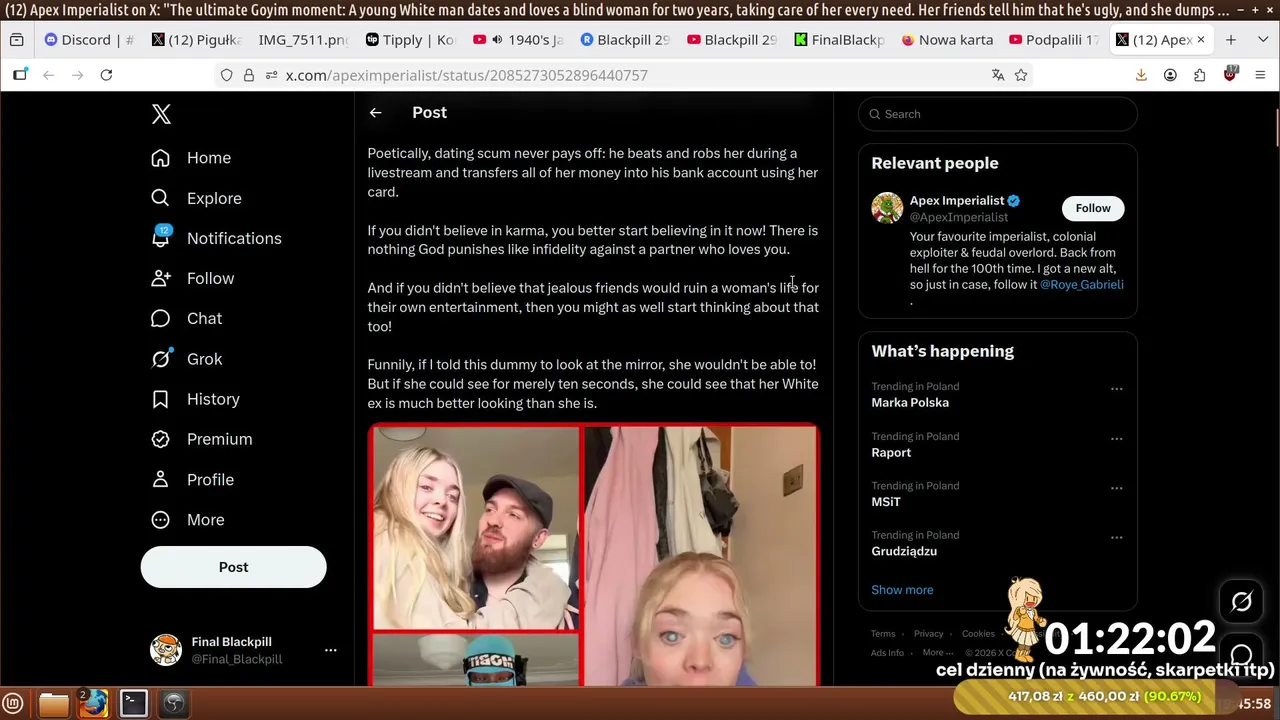
Task: Go back with the browser back arrow
Action: point(48,75)
